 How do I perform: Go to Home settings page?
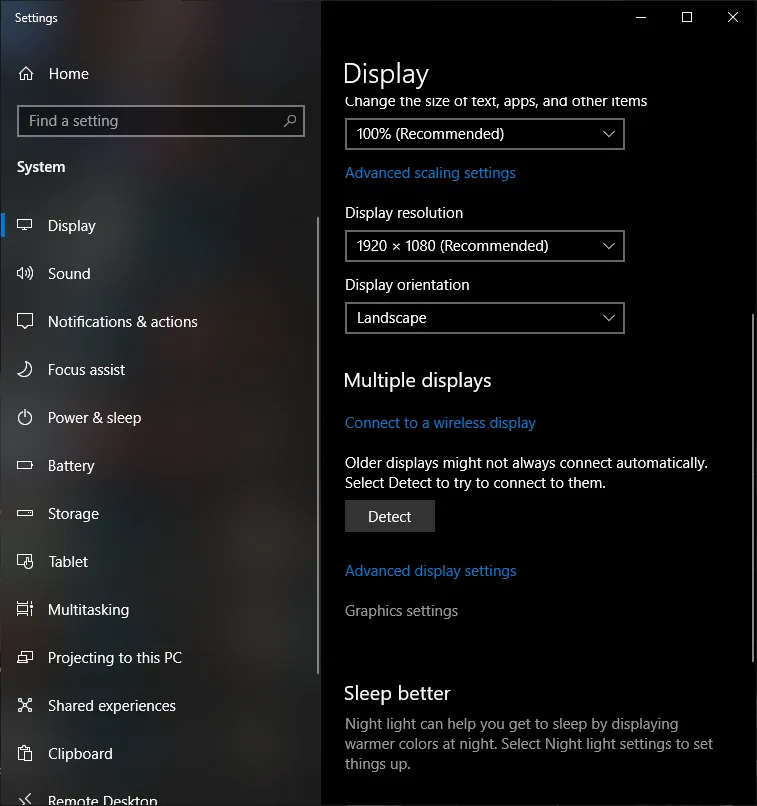tap(68, 74)
